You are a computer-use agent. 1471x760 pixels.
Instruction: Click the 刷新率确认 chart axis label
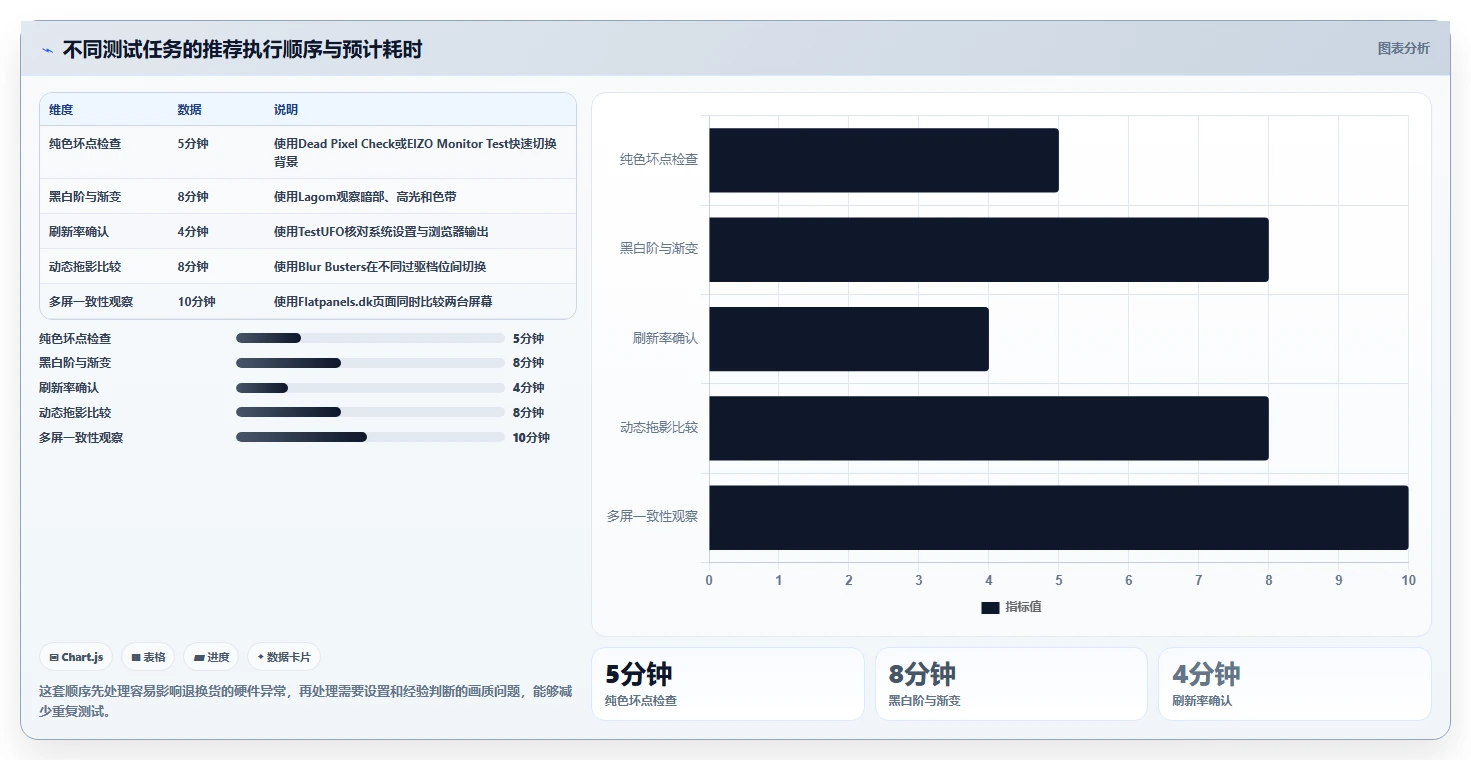[x=665, y=339]
